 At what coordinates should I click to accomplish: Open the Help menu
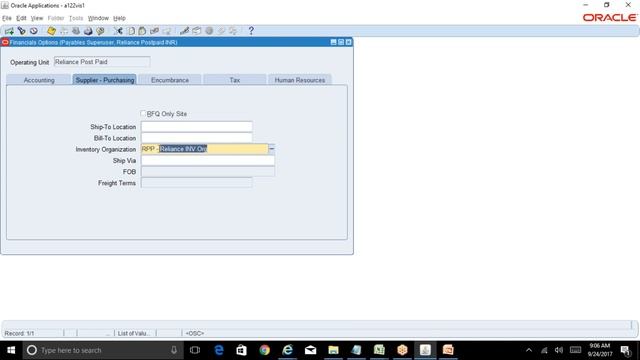119,18
